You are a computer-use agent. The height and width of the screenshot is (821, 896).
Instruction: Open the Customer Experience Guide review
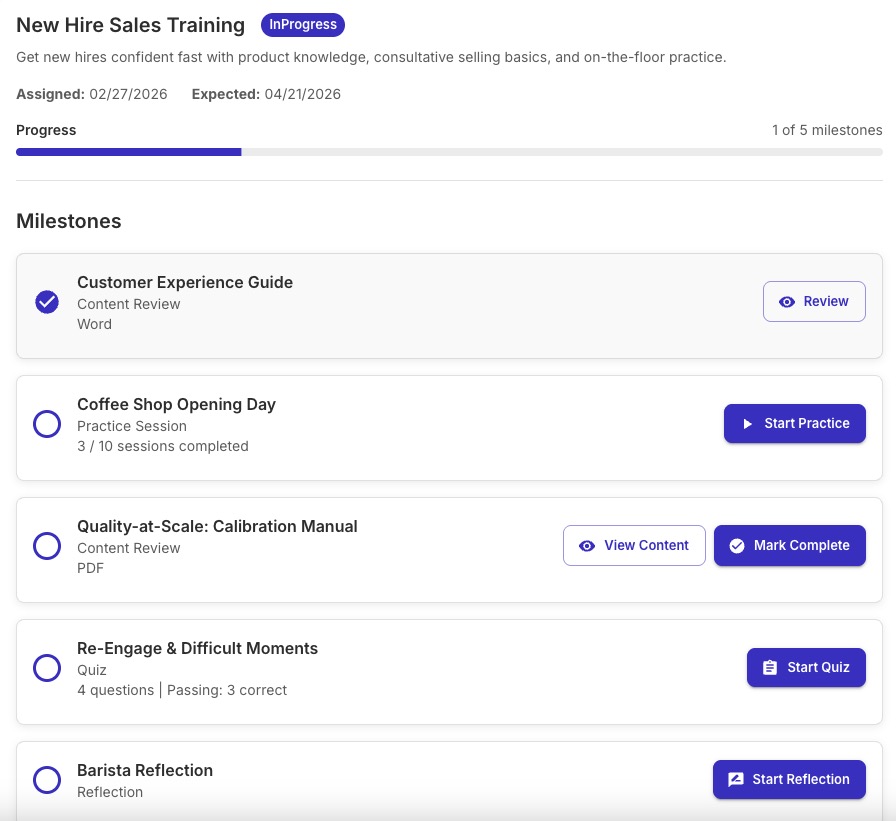click(x=814, y=301)
